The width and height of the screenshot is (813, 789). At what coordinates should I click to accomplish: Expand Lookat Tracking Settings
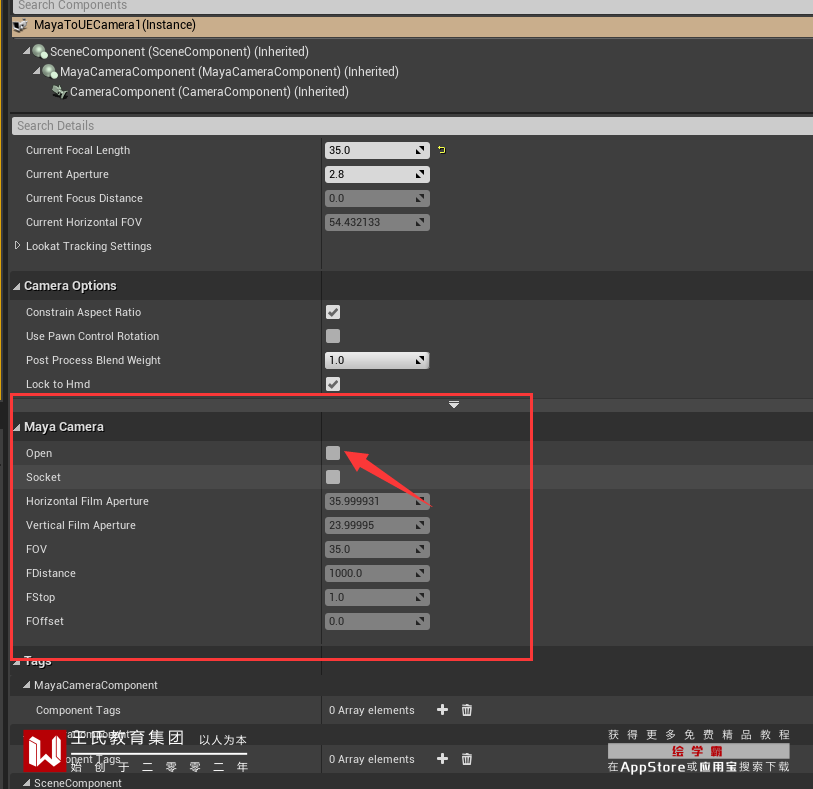18,246
